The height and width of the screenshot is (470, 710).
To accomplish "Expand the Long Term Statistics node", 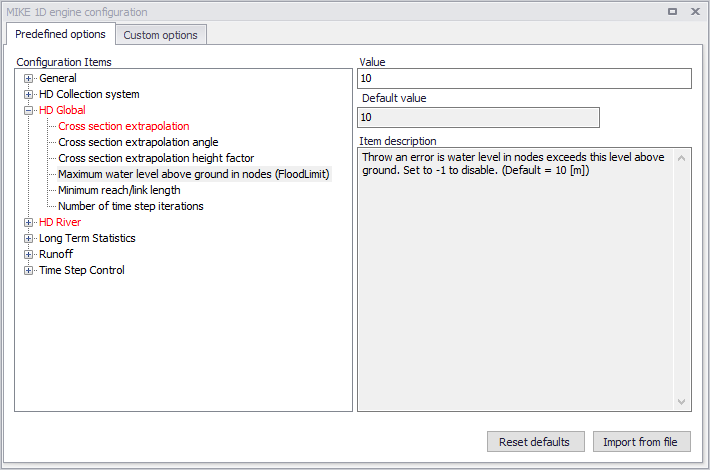I will pos(29,238).
